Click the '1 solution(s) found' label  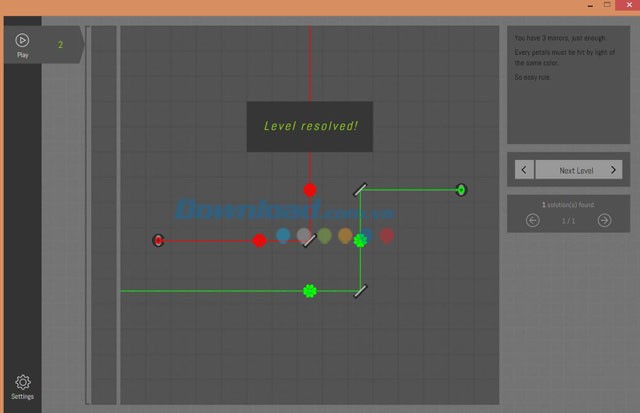[567, 204]
